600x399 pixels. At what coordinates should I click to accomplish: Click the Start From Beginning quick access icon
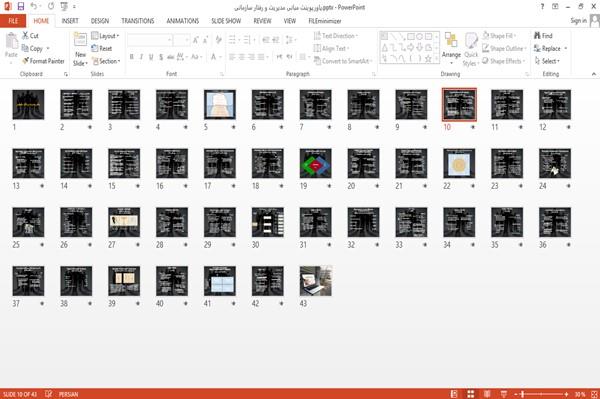coord(64,7)
